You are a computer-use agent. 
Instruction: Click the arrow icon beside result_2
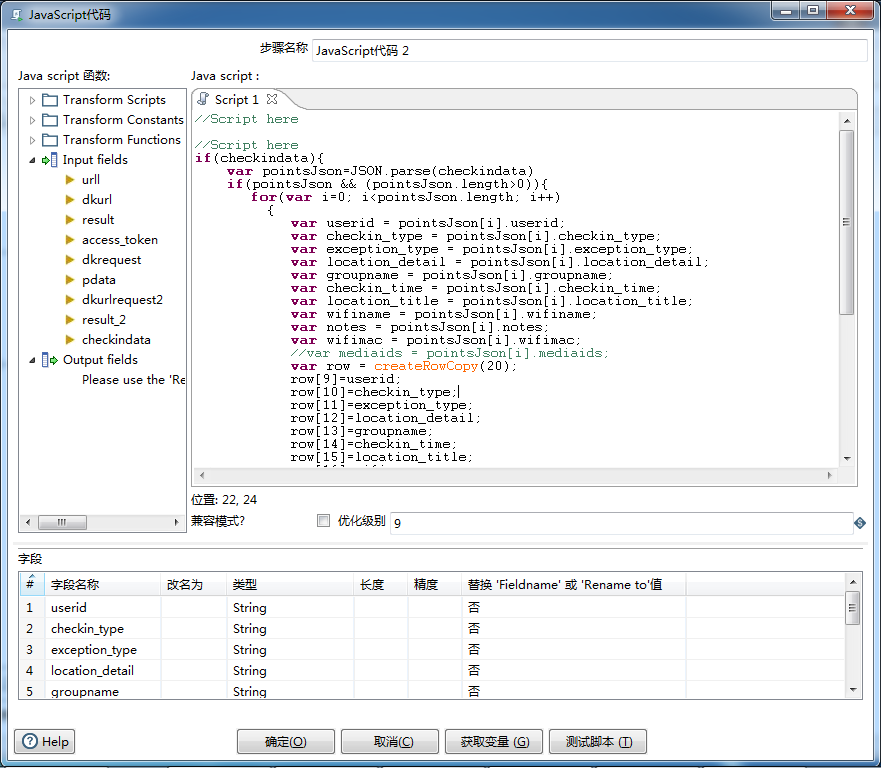click(x=70, y=320)
